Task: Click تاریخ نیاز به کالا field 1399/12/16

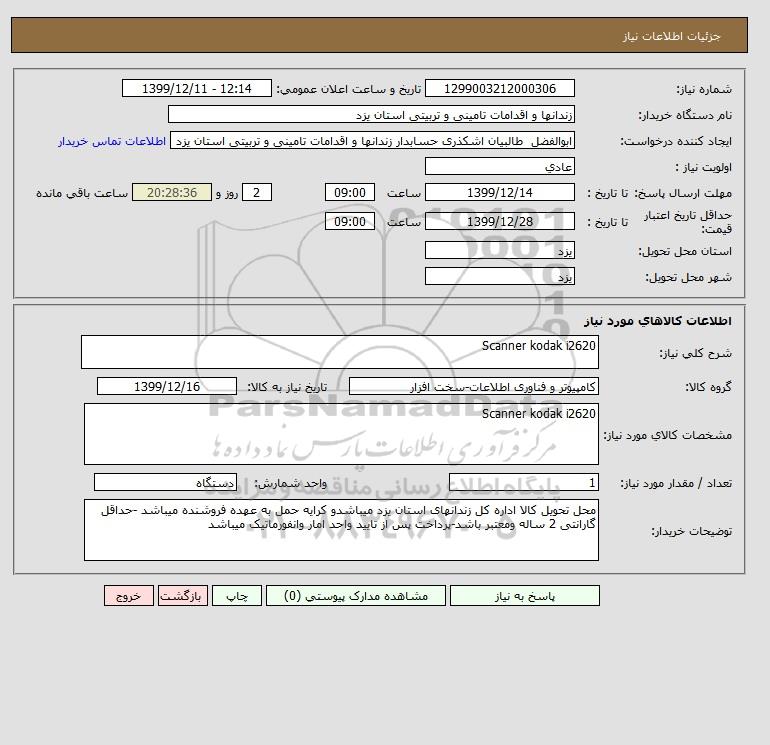Action: [x=167, y=386]
